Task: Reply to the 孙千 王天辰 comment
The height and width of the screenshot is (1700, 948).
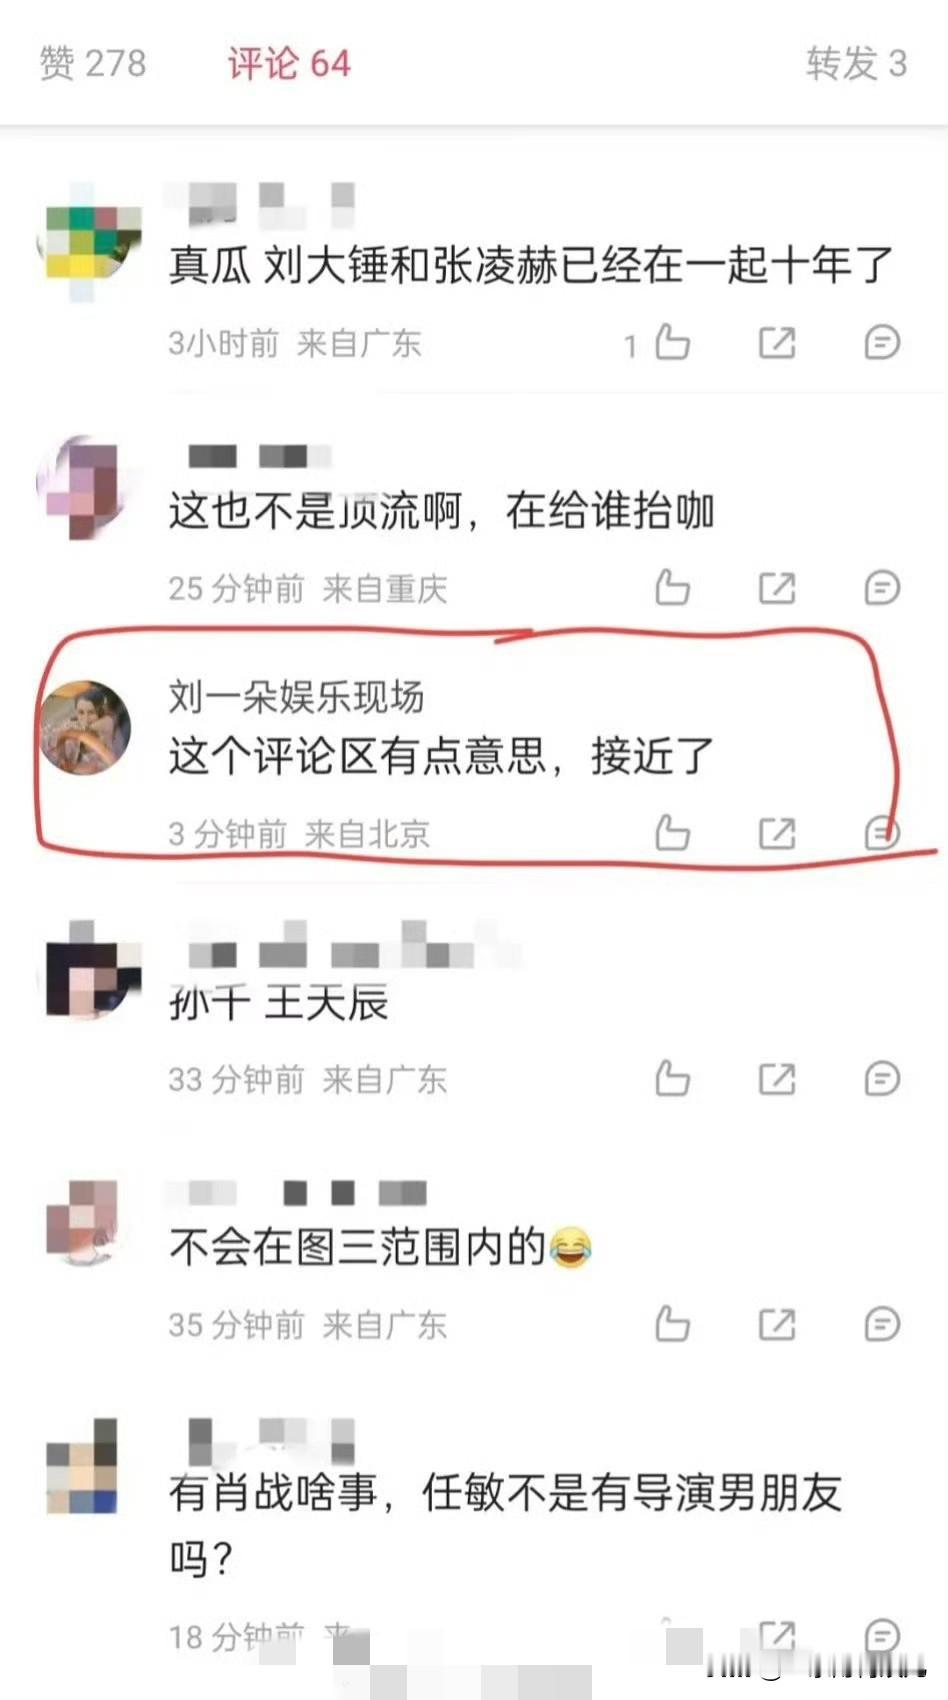Action: click(882, 1078)
